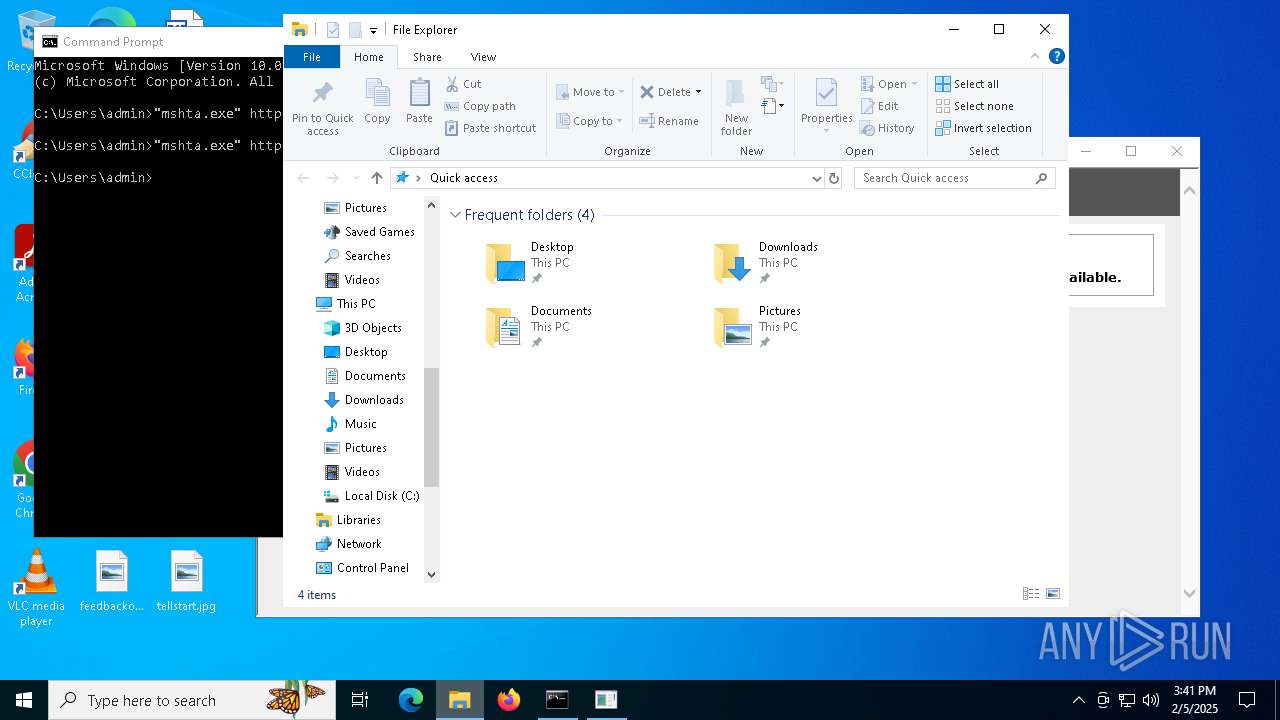The image size is (1280, 720).
Task: Select VLC media player desktop shortcut
Action: pos(36,589)
